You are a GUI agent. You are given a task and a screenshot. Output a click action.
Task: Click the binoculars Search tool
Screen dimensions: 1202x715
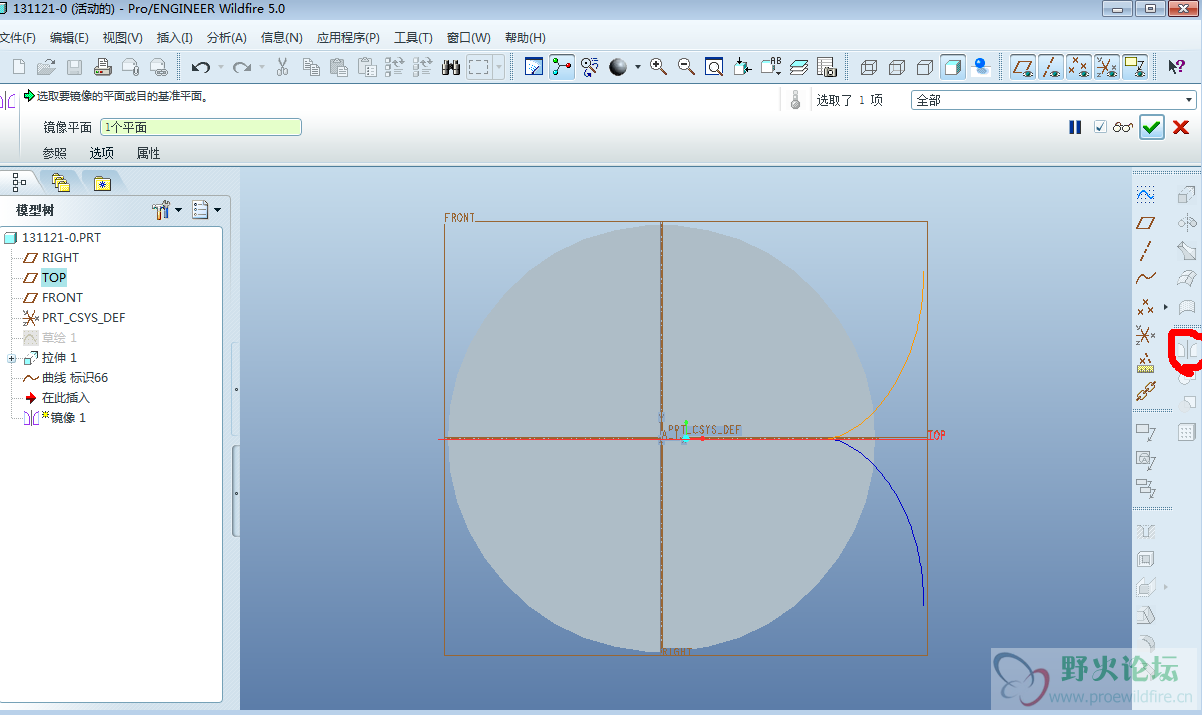click(450, 67)
